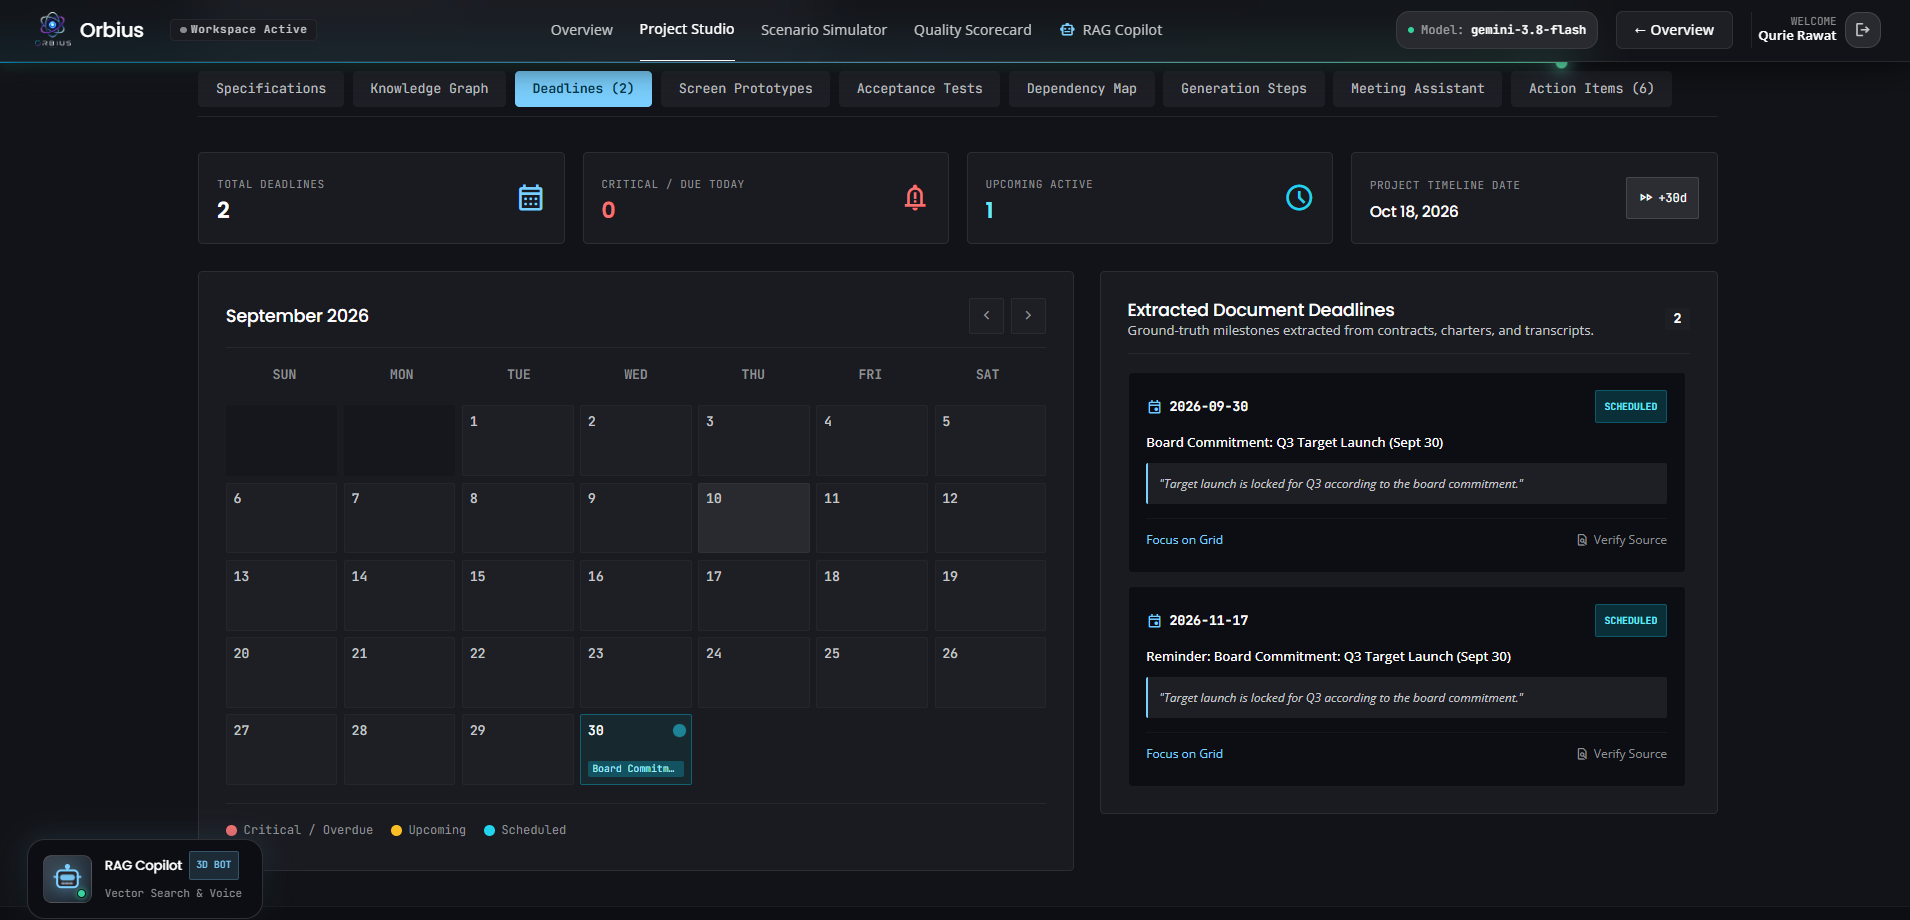Open Scenario Simulator from top navigation
This screenshot has height=920, width=1910.
[x=824, y=30]
